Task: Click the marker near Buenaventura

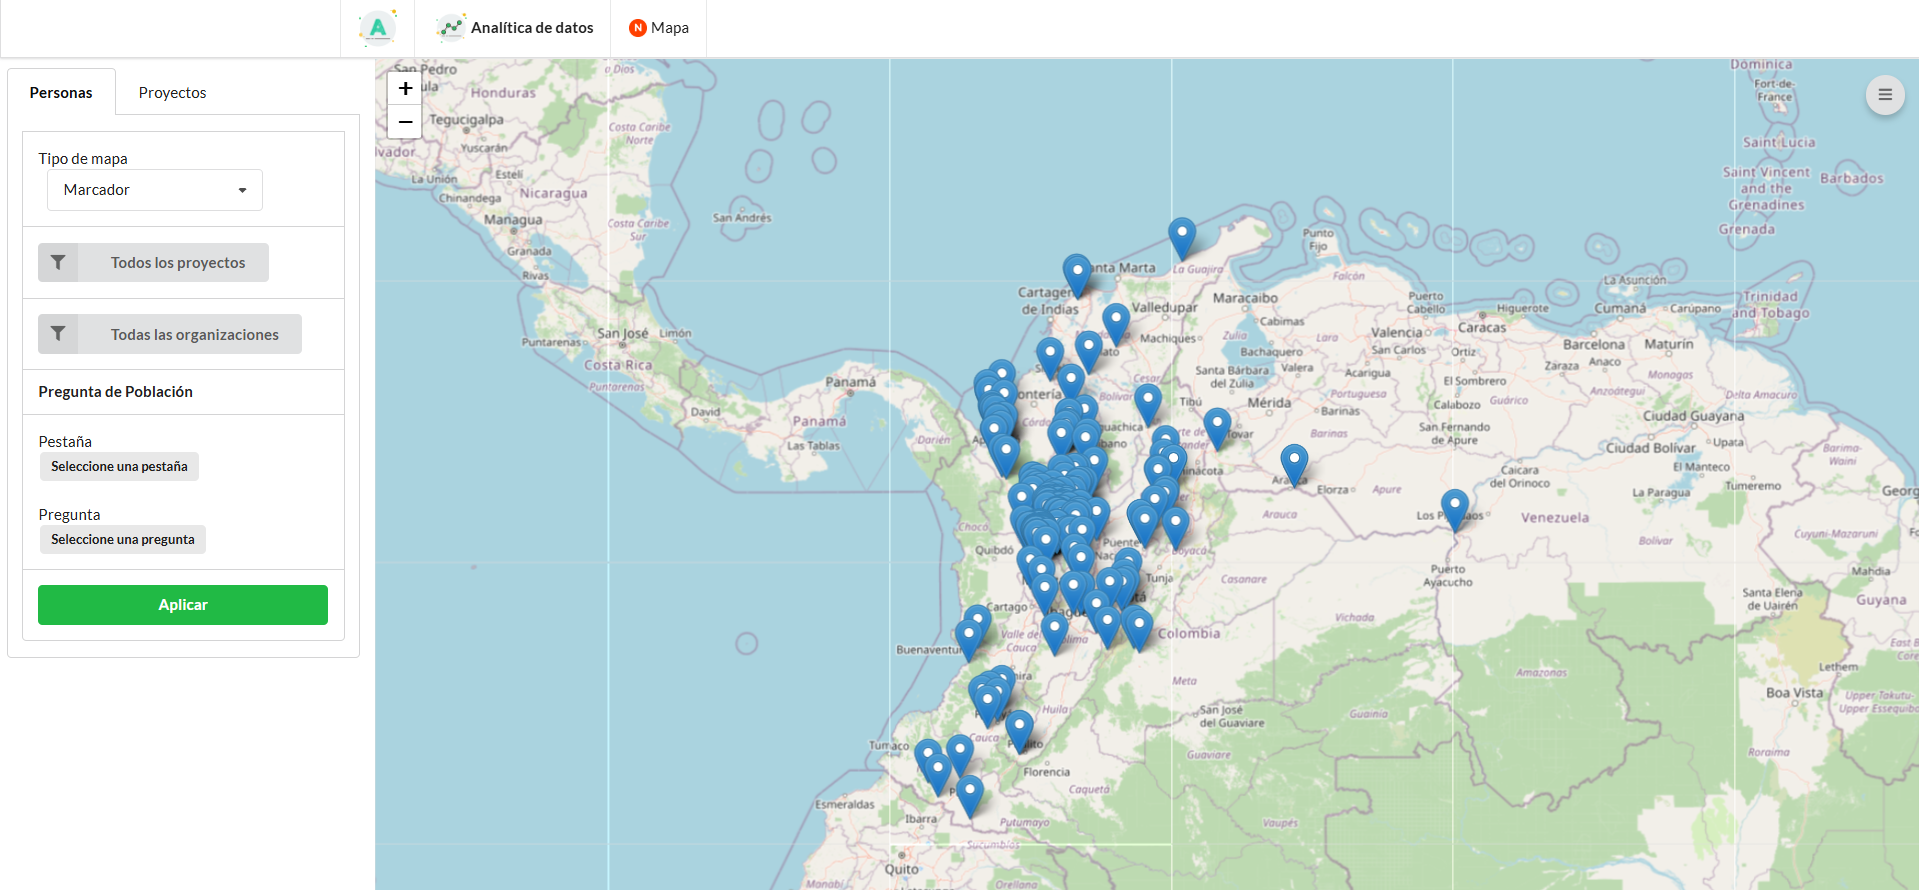Action: [968, 638]
